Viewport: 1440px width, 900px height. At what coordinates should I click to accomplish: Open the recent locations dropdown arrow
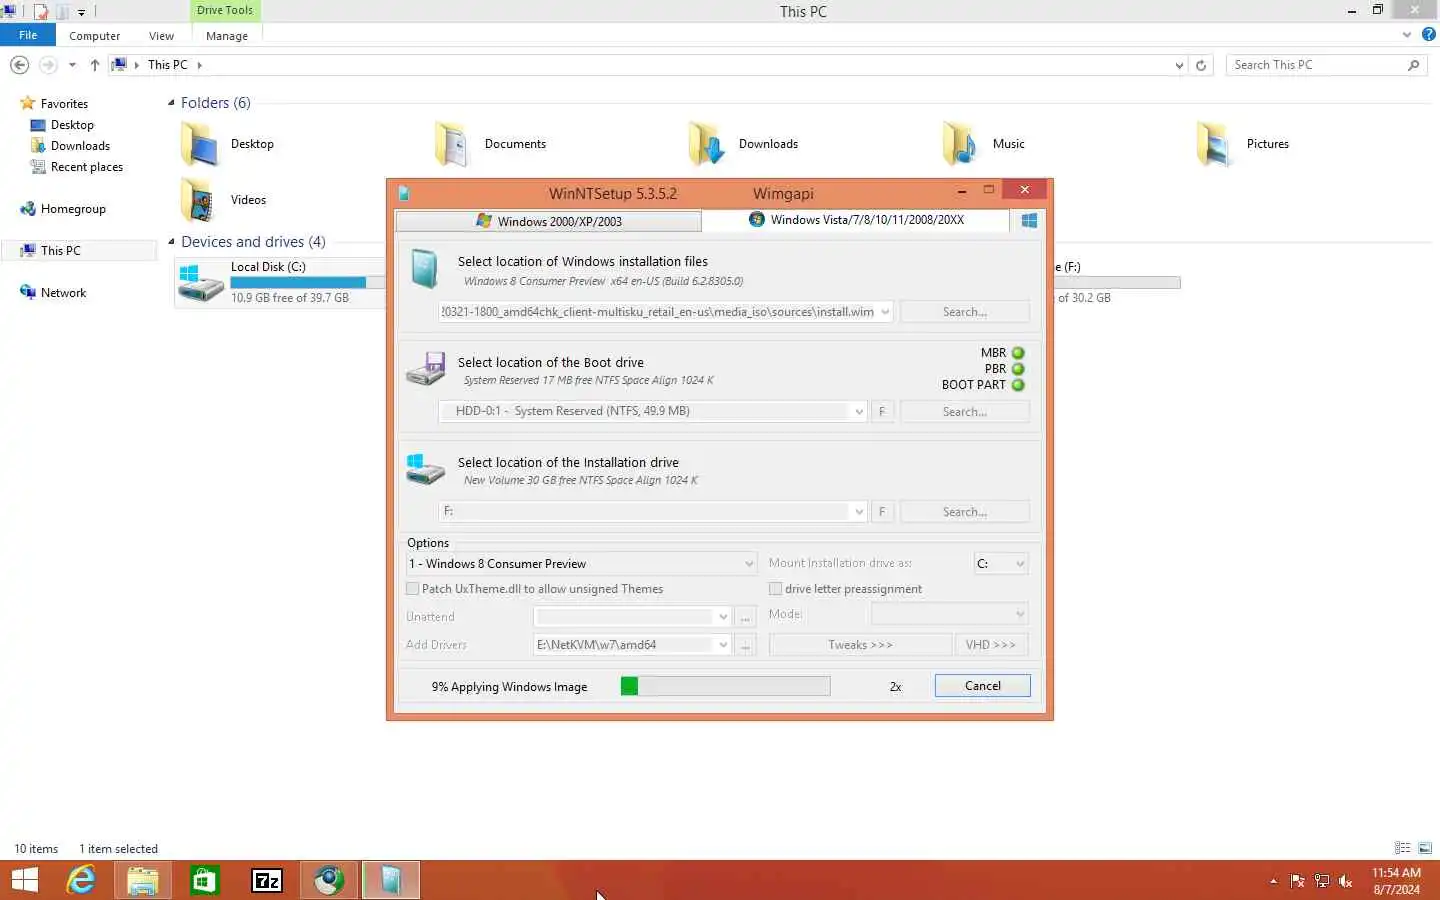pos(72,65)
